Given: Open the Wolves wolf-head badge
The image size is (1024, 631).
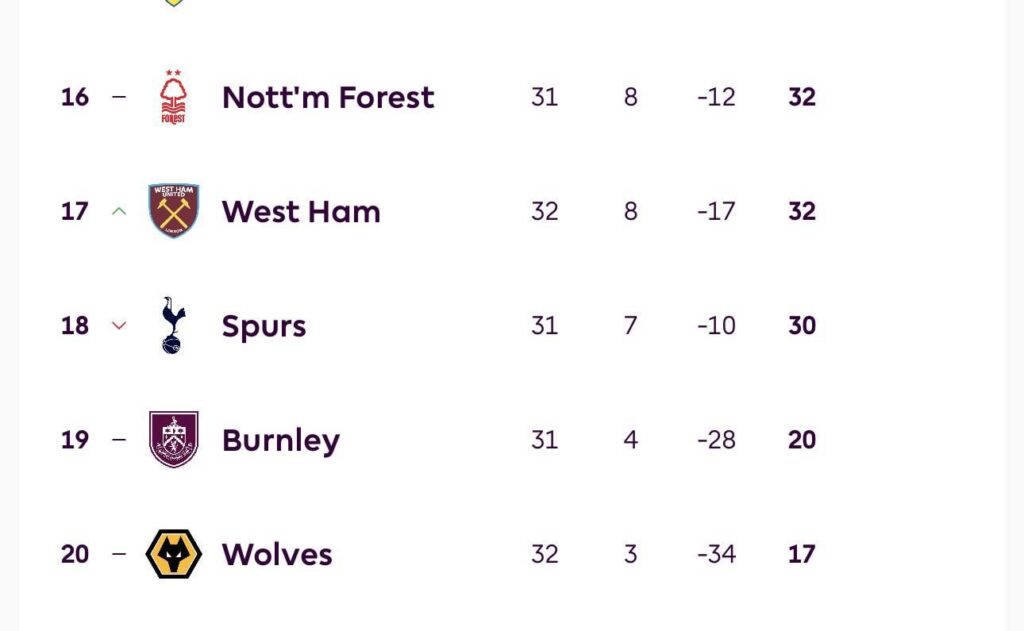Looking at the screenshot, I should pos(172,553).
